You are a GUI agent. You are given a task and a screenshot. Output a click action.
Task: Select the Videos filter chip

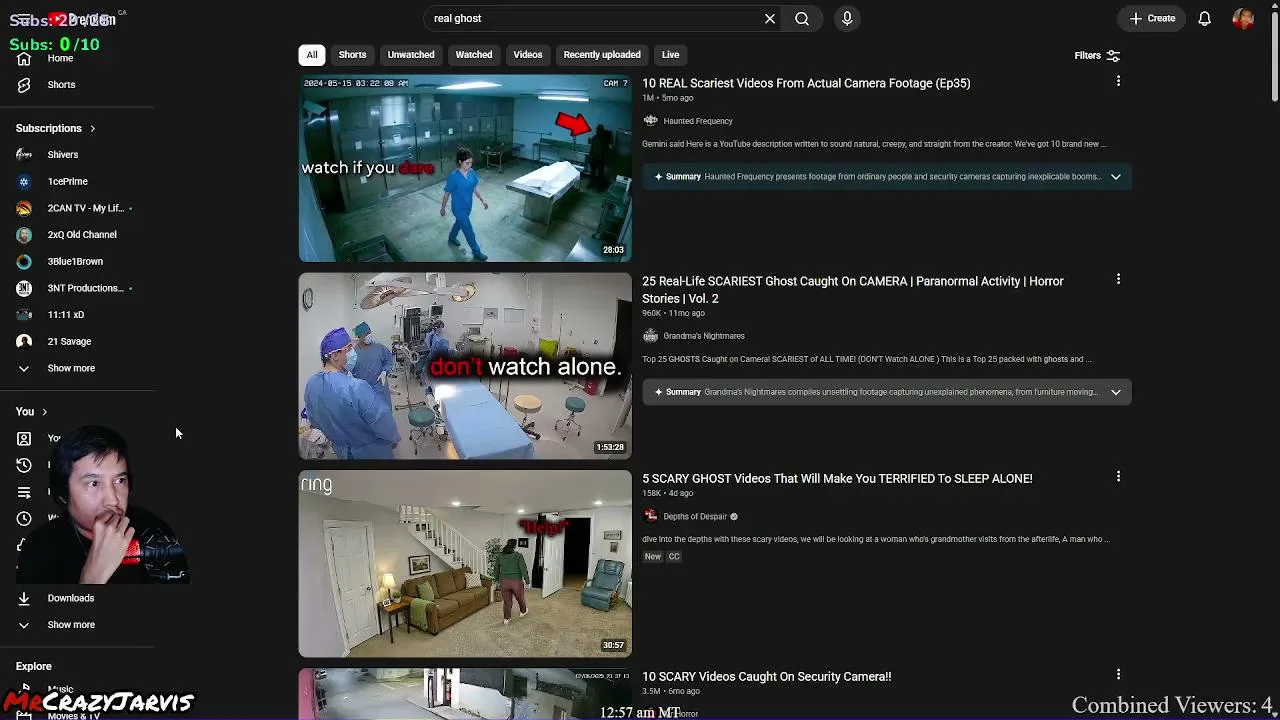click(528, 55)
